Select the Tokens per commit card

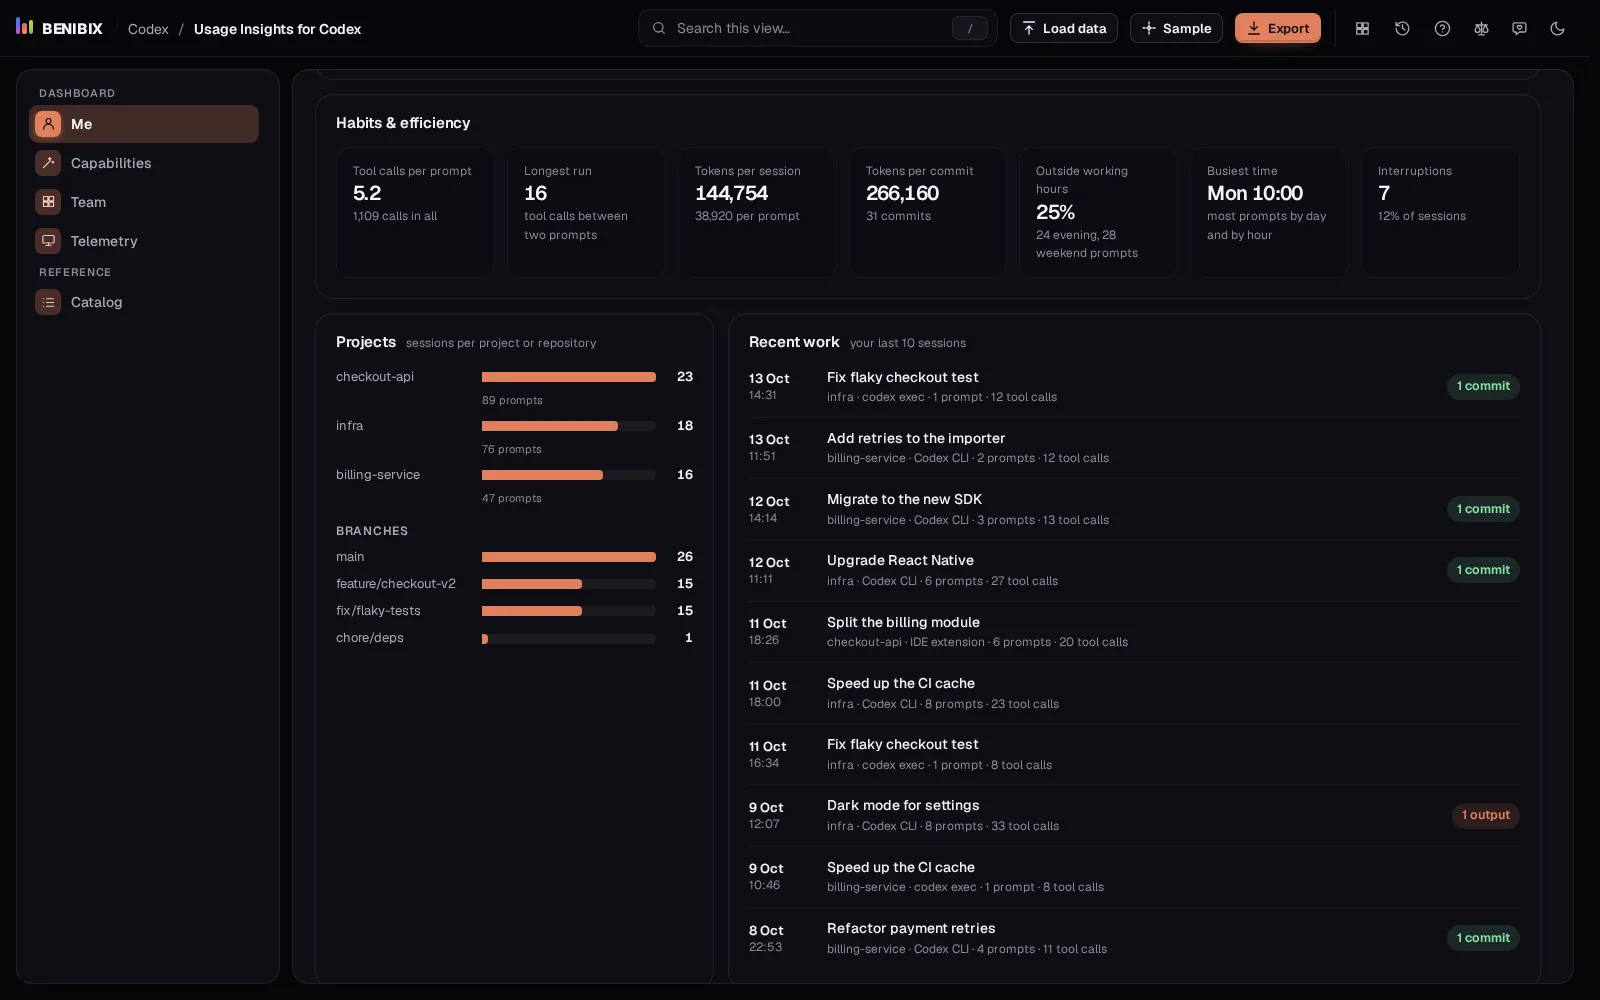click(928, 212)
